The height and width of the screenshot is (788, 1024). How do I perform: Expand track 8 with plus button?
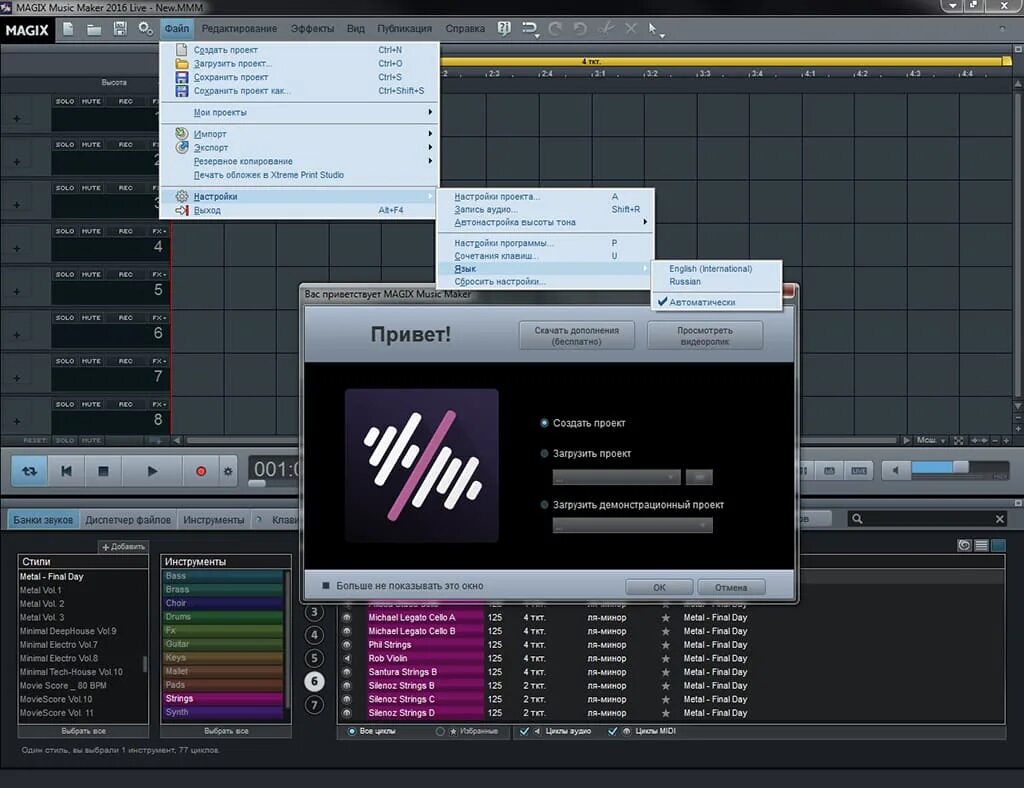pos(17,421)
